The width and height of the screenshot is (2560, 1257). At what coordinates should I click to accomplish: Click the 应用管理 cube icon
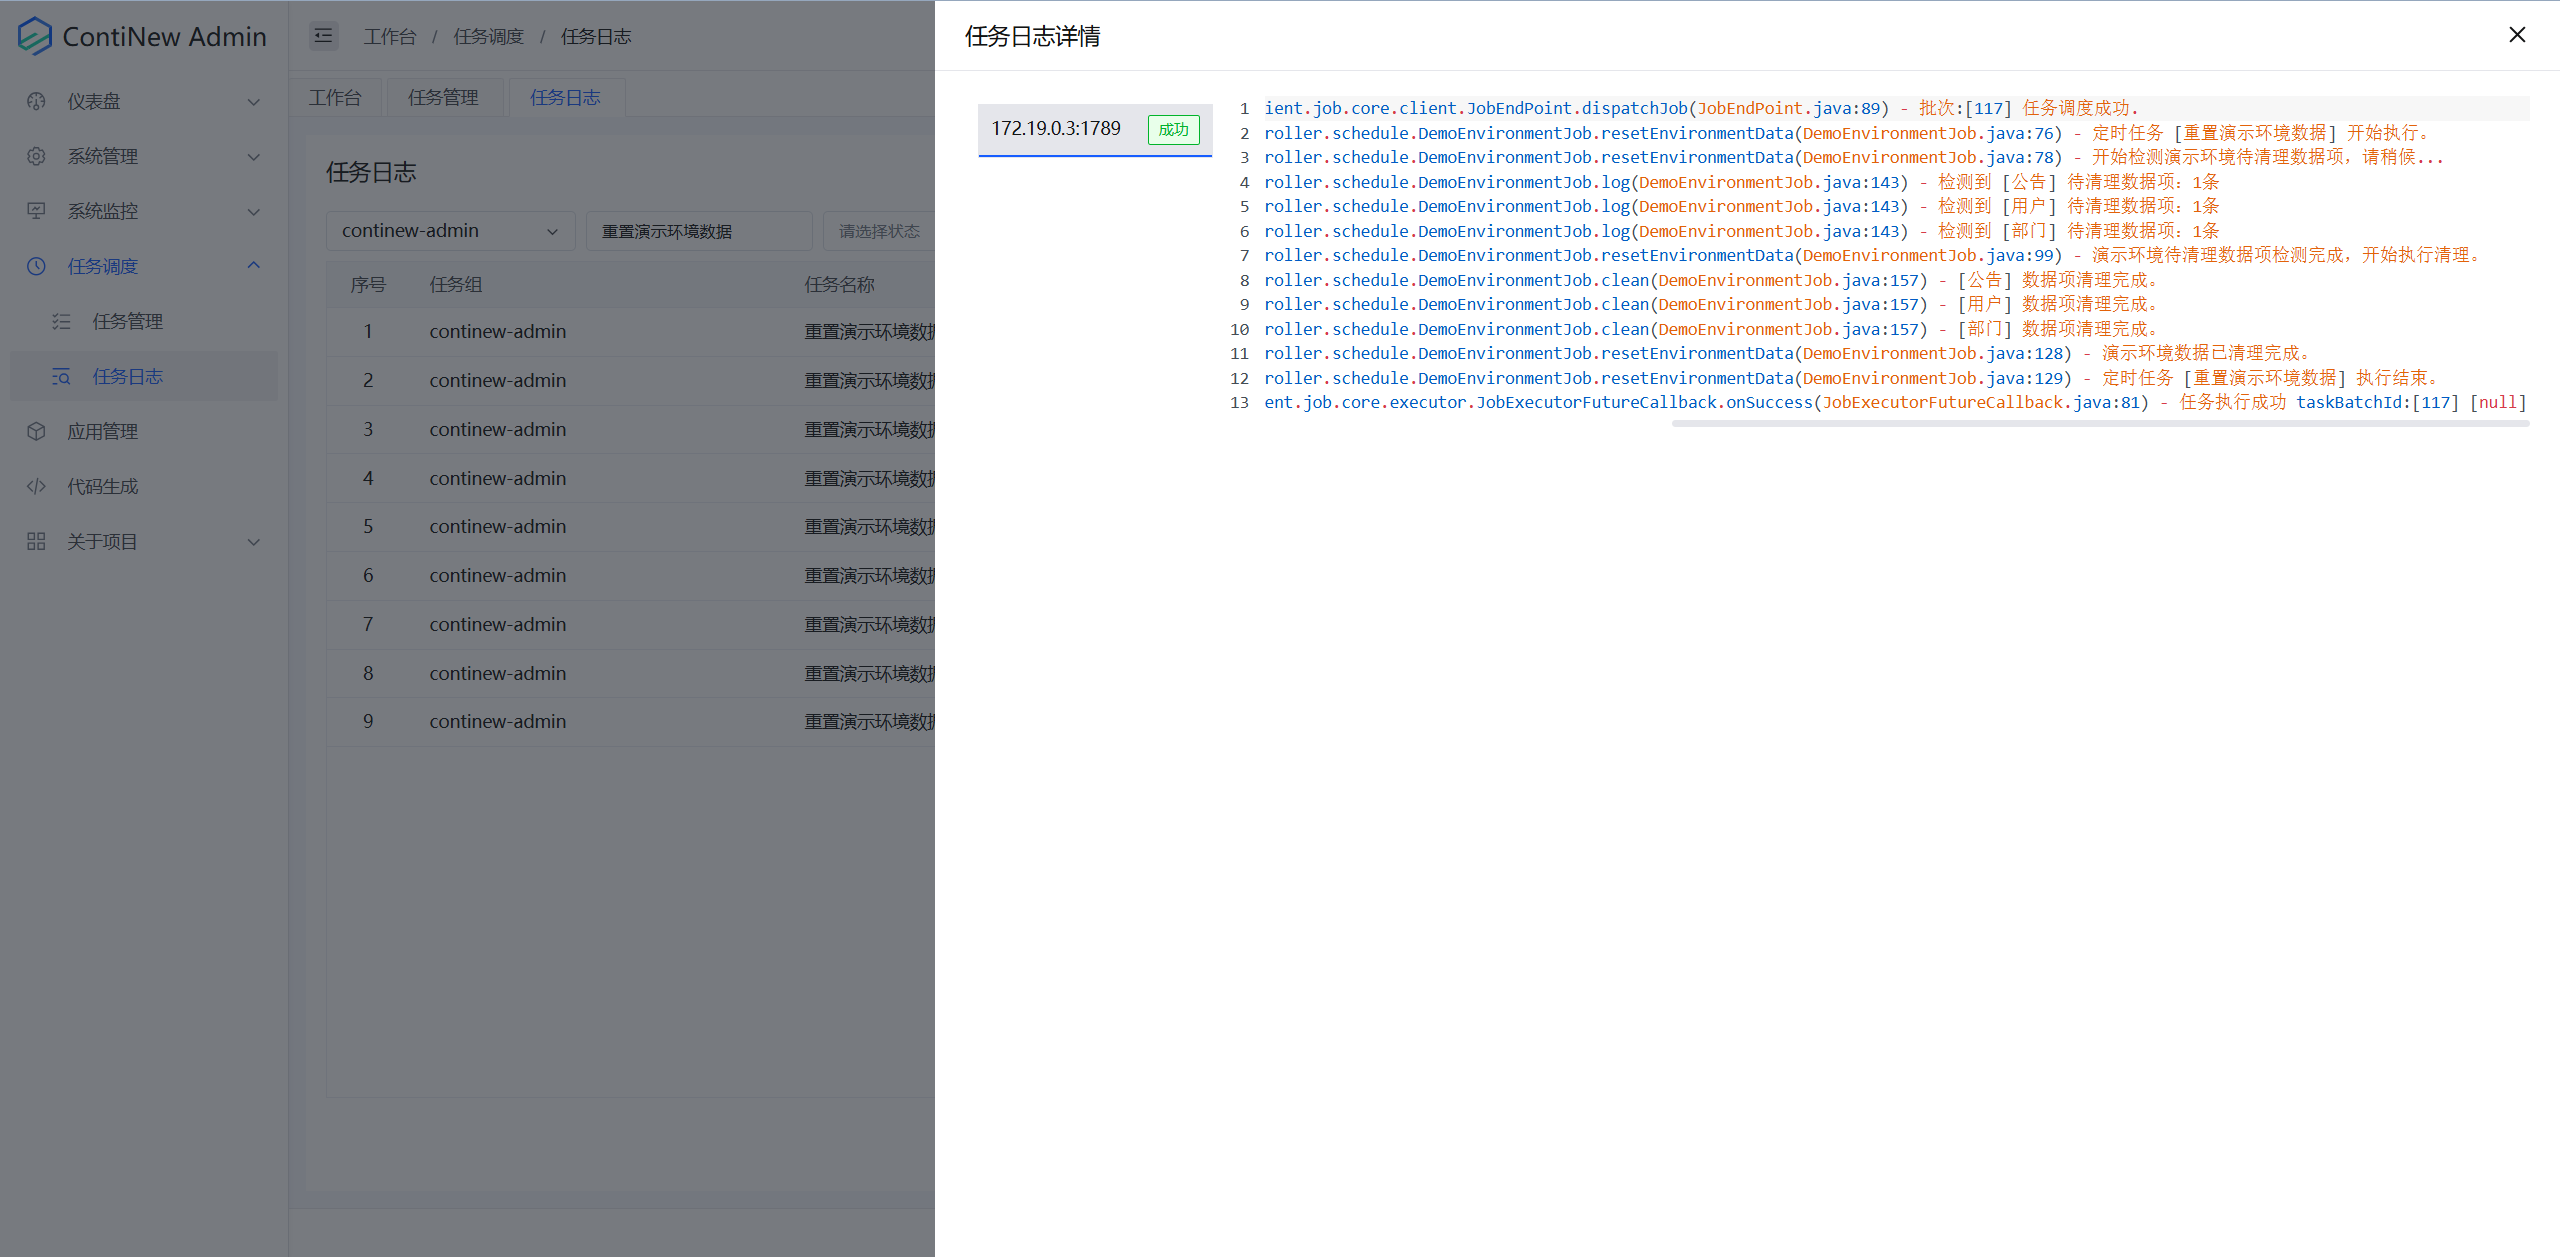click(x=36, y=431)
